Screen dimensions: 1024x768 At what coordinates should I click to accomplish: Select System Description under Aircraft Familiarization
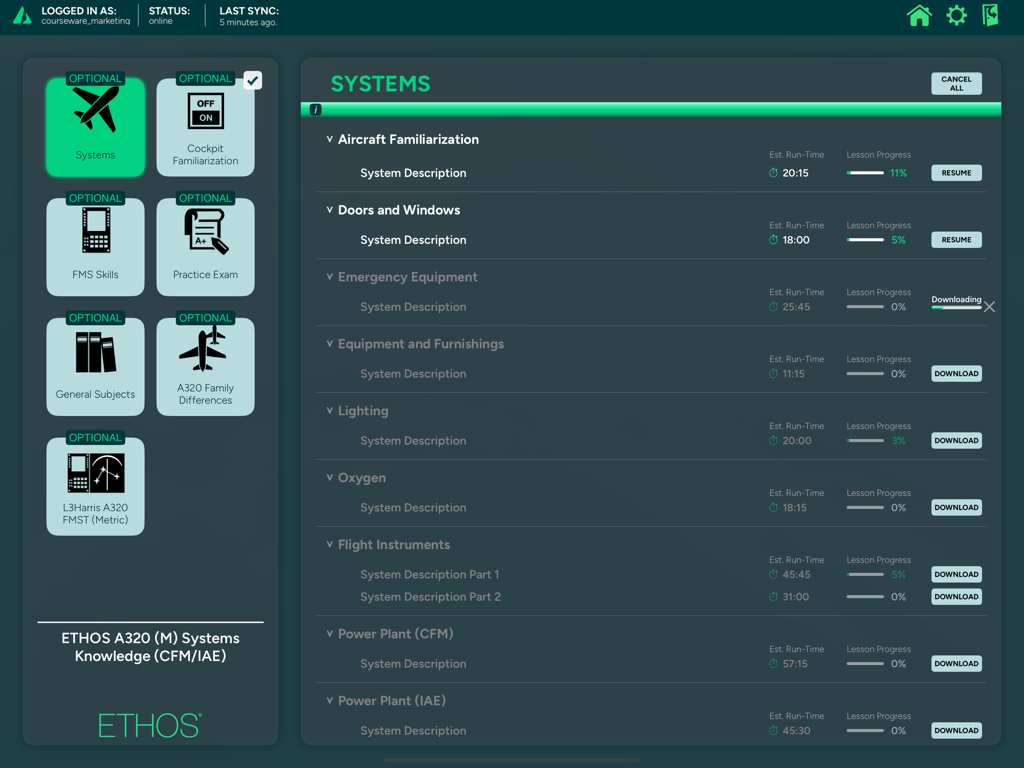tap(413, 173)
